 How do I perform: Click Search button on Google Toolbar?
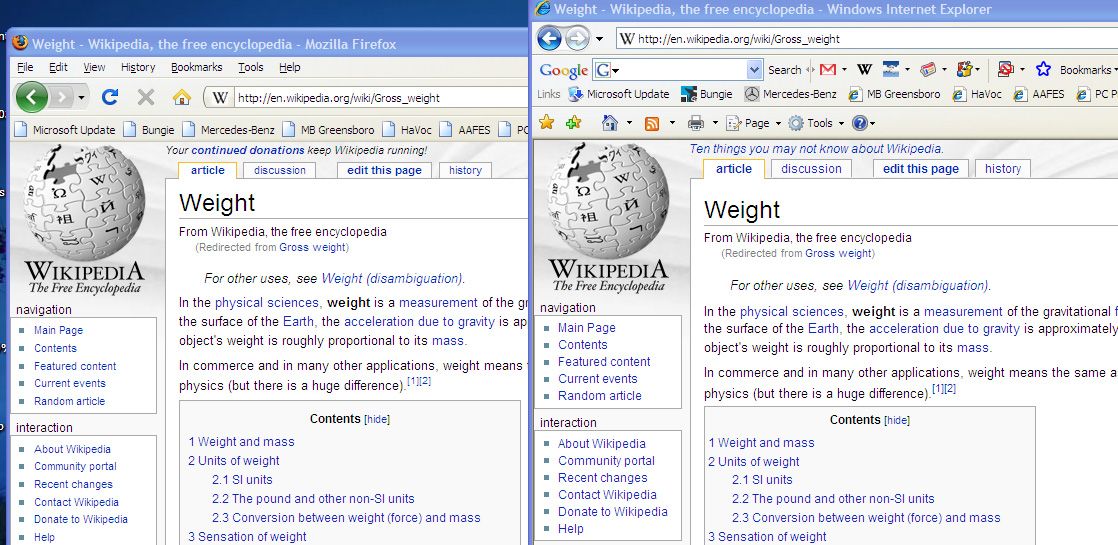[784, 70]
